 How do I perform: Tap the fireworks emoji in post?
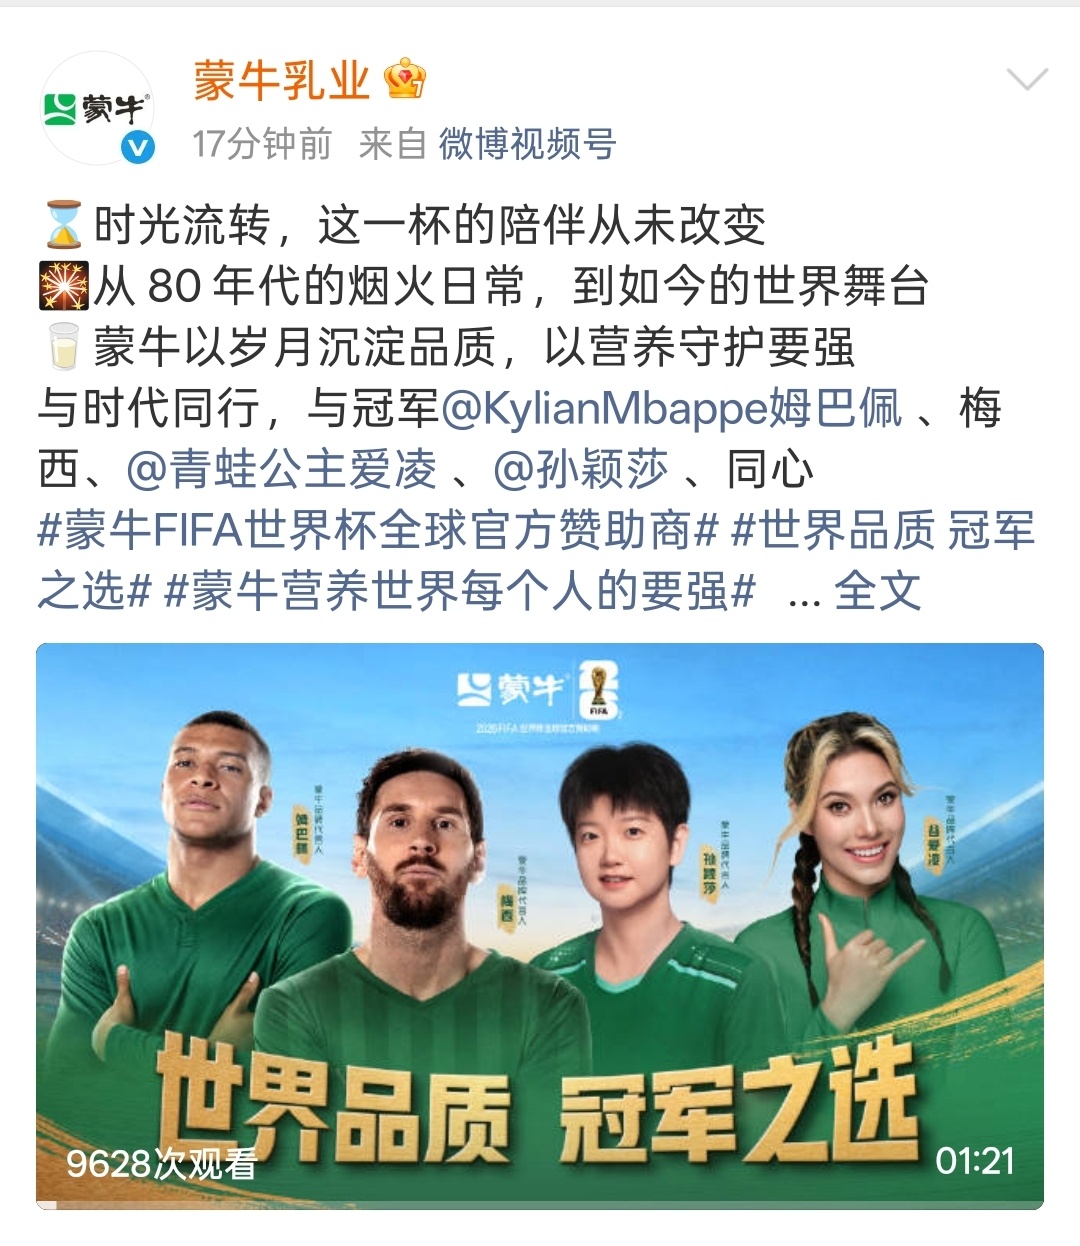pos(64,286)
